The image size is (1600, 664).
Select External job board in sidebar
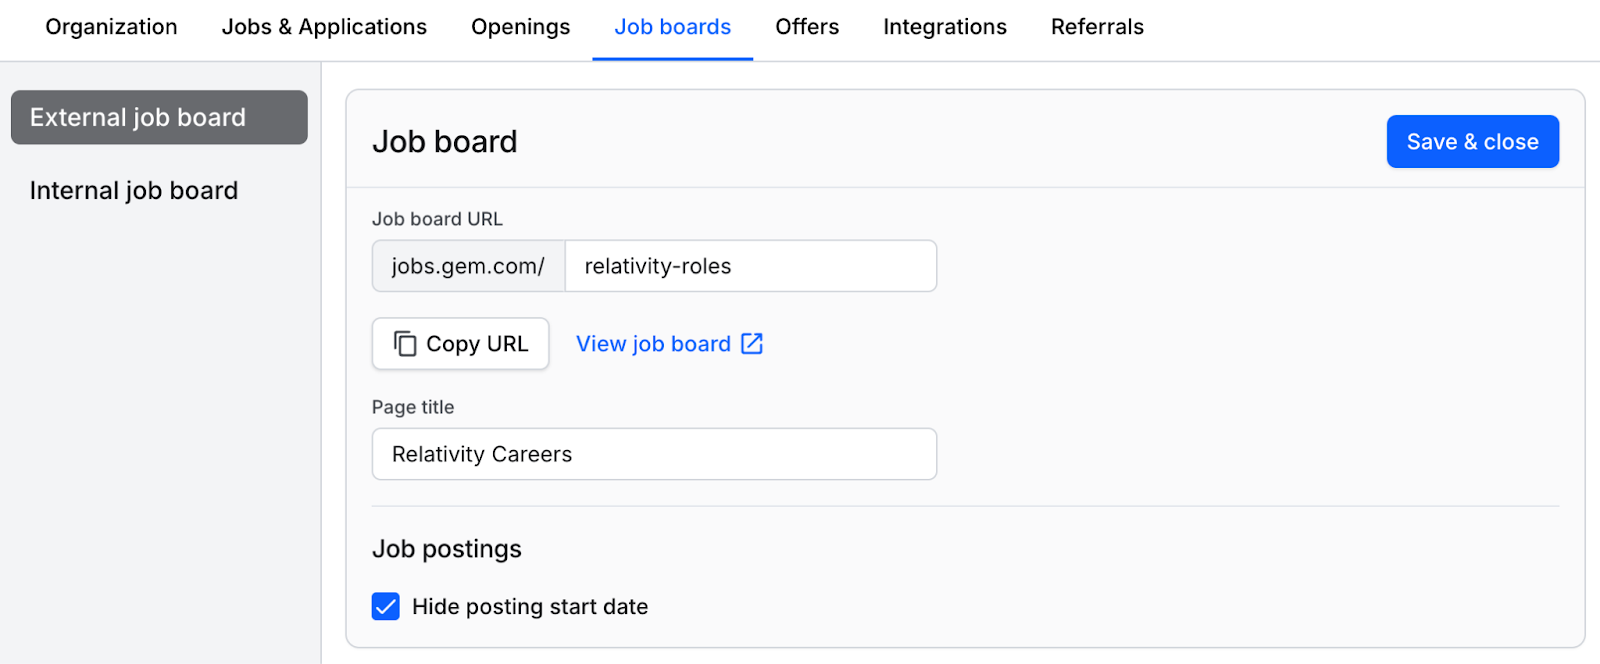click(159, 118)
